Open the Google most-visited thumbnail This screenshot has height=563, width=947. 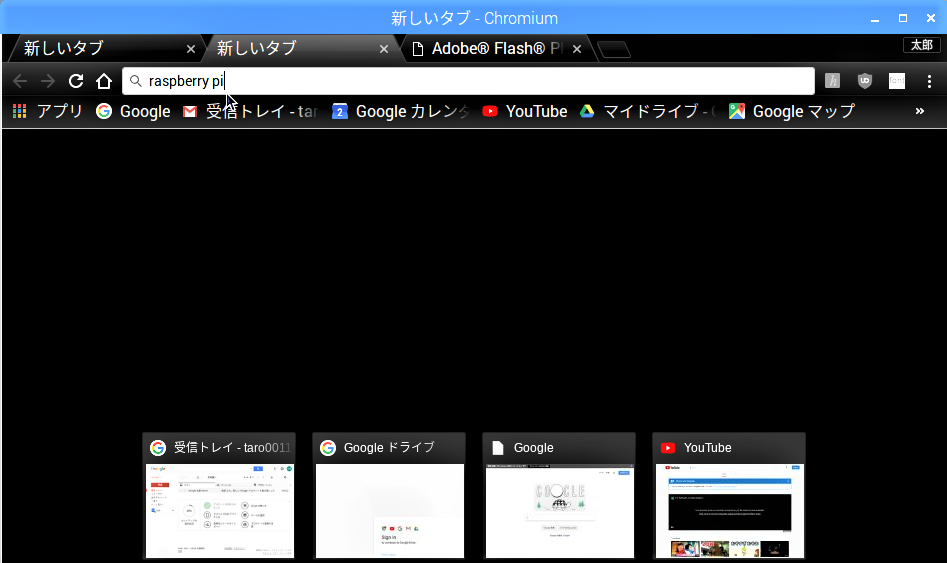point(559,496)
